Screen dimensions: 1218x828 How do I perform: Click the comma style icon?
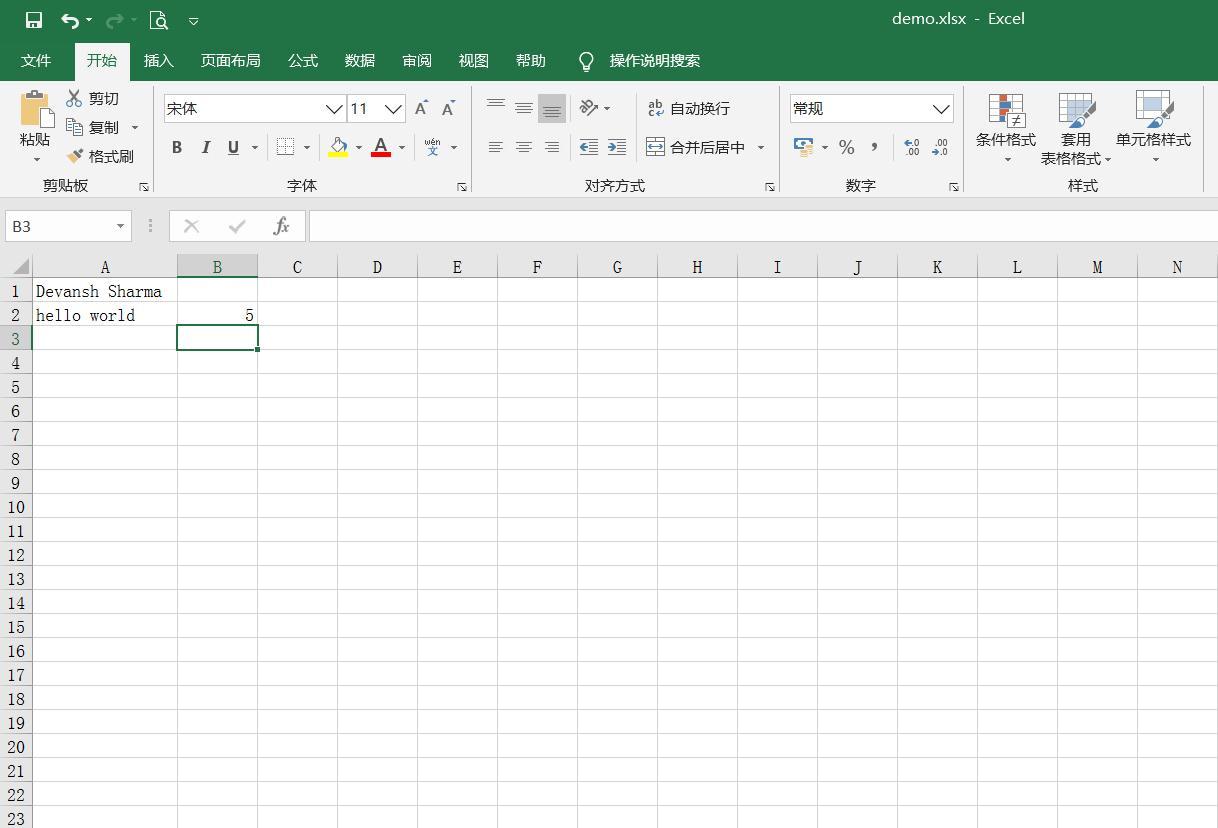pyautogui.click(x=873, y=147)
